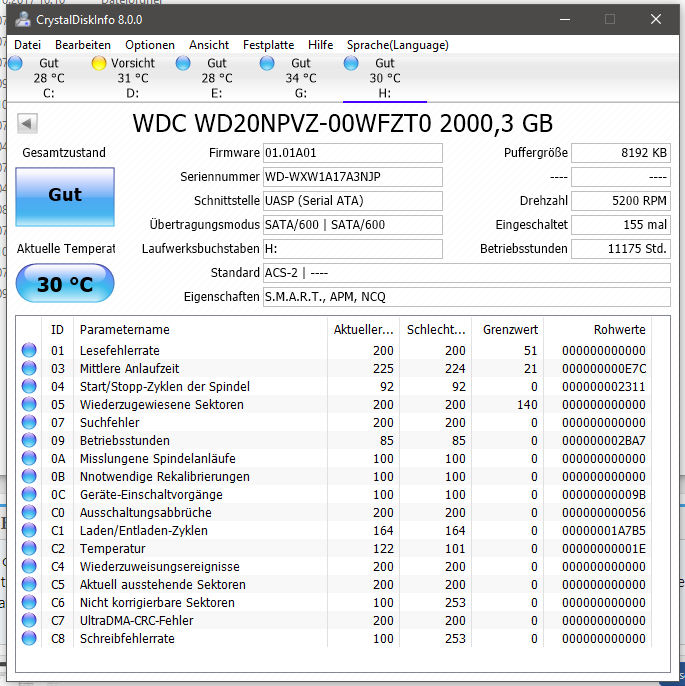Click the Puffergröße value 8192 KB
This screenshot has width=685, height=686.
pos(621,153)
